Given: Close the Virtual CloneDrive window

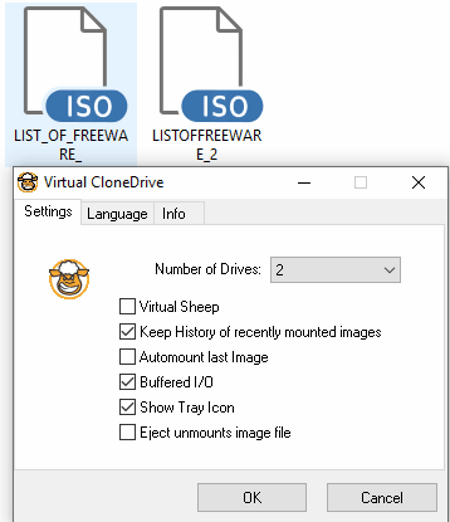Looking at the screenshot, I should coord(418,183).
